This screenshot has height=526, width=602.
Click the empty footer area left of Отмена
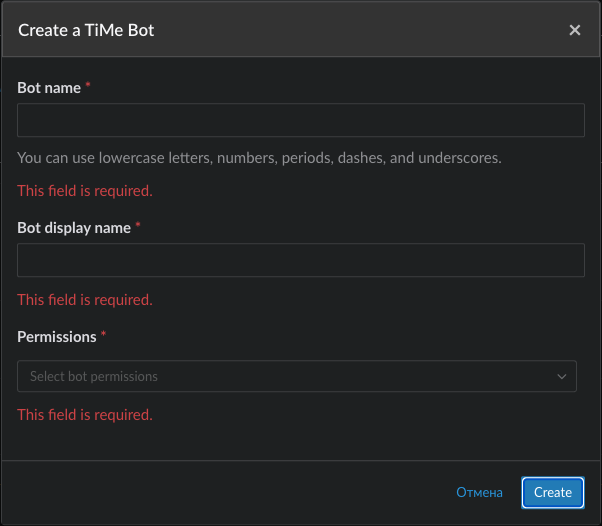pyautogui.click(x=227, y=492)
